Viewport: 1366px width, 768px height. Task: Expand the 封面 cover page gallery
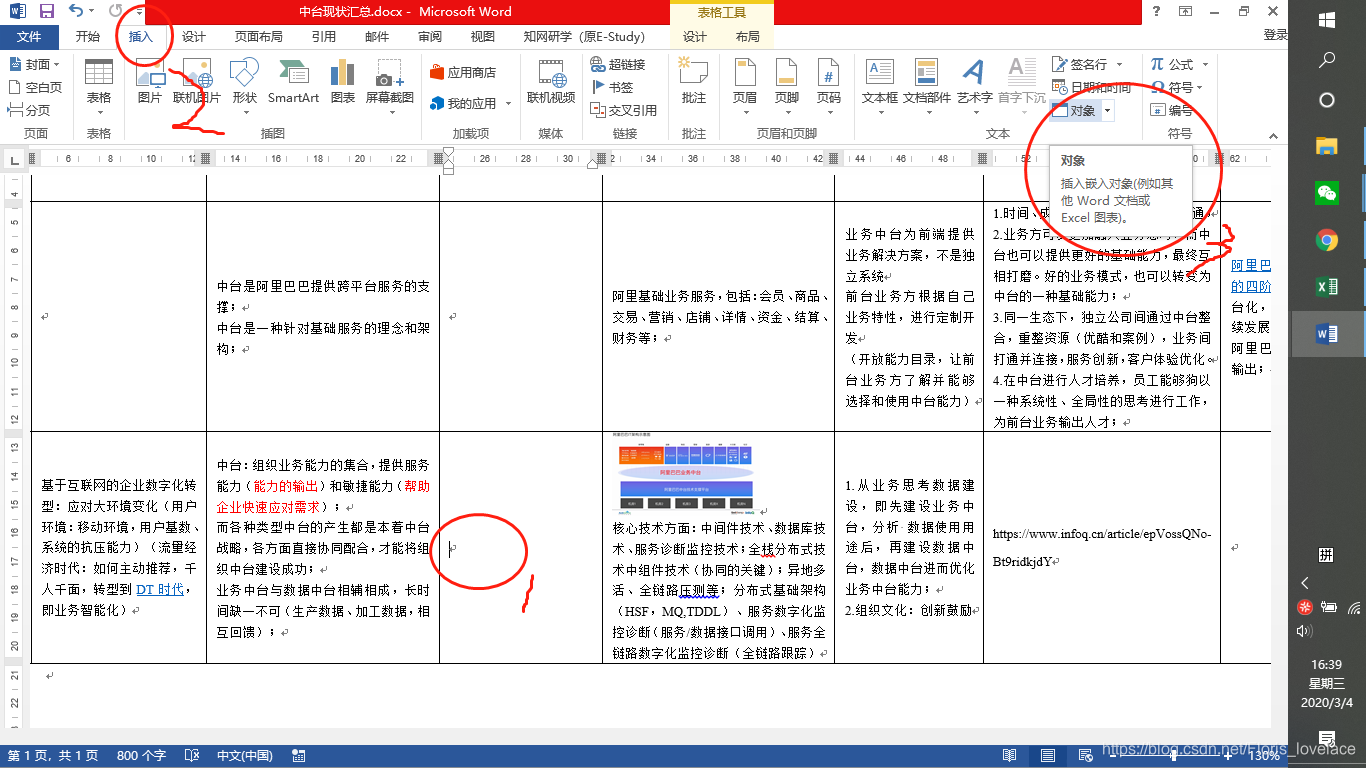point(35,64)
